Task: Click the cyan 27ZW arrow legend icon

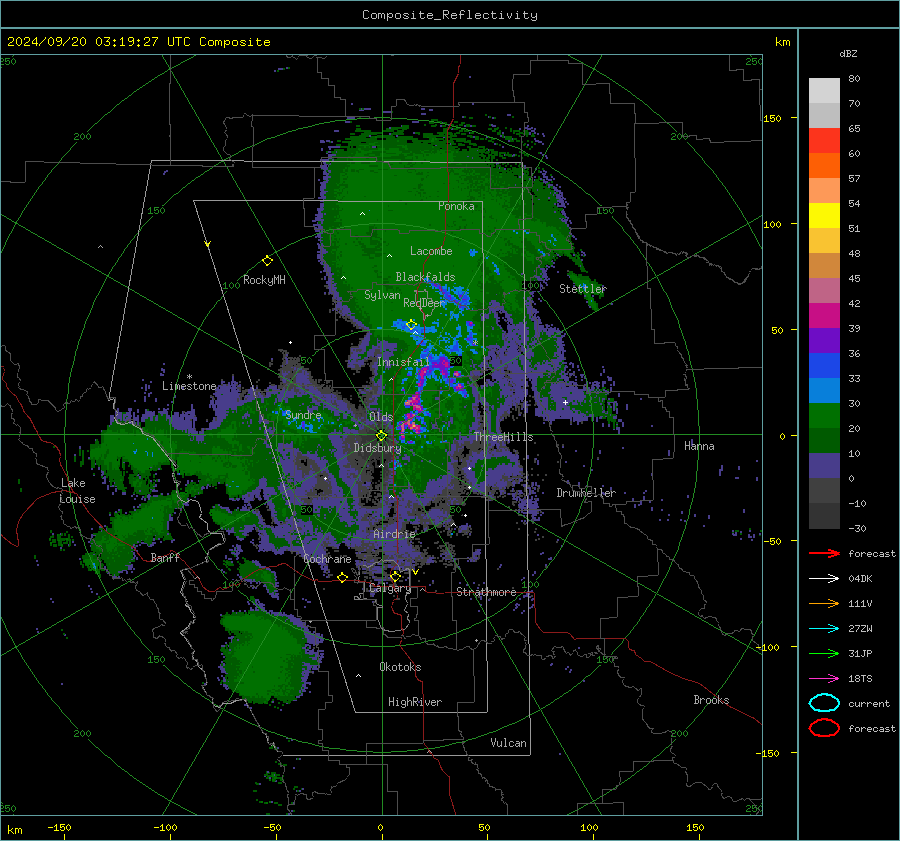Action: click(825, 629)
